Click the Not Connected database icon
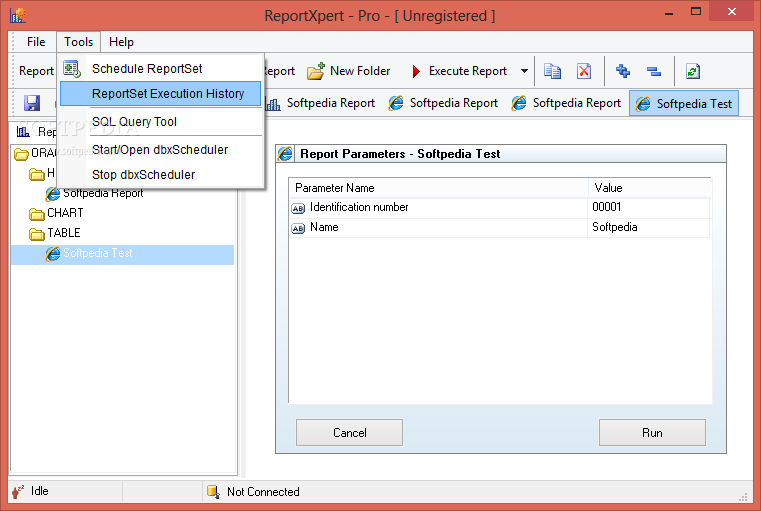This screenshot has width=761, height=511. [x=213, y=492]
